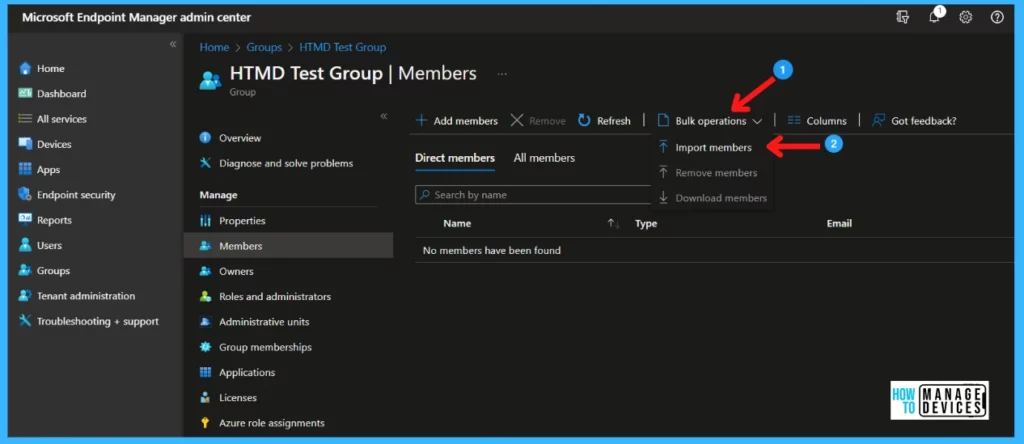Open the Columns chooser
This screenshot has width=1024, height=444.
point(816,121)
